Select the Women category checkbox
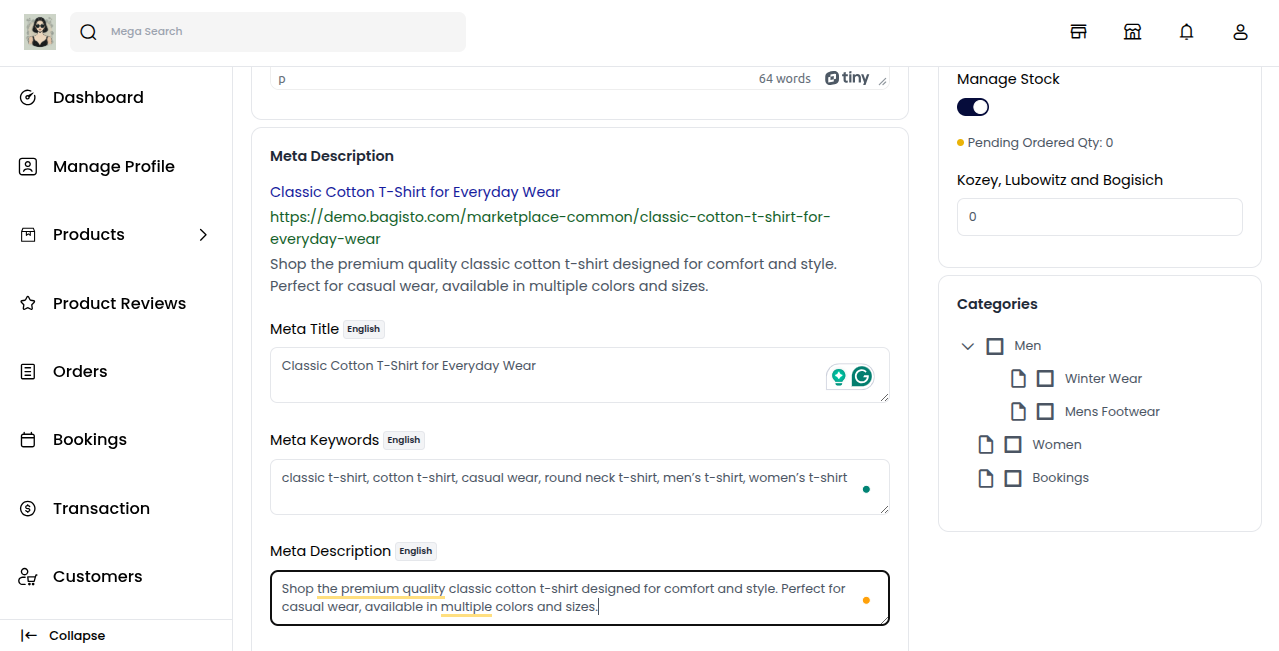This screenshot has height=651, width=1279. point(1013,444)
